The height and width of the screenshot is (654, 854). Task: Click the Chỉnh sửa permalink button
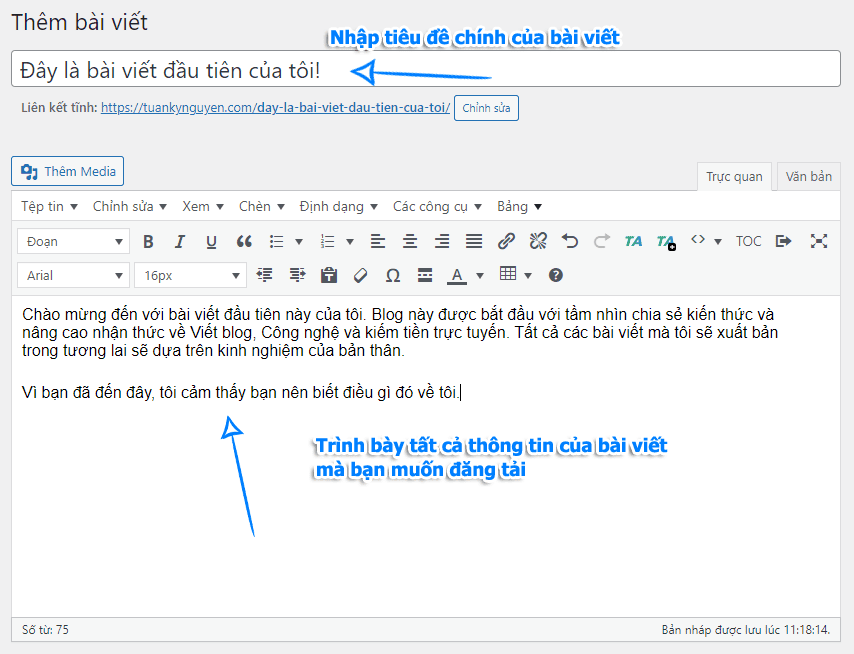[x=486, y=108]
